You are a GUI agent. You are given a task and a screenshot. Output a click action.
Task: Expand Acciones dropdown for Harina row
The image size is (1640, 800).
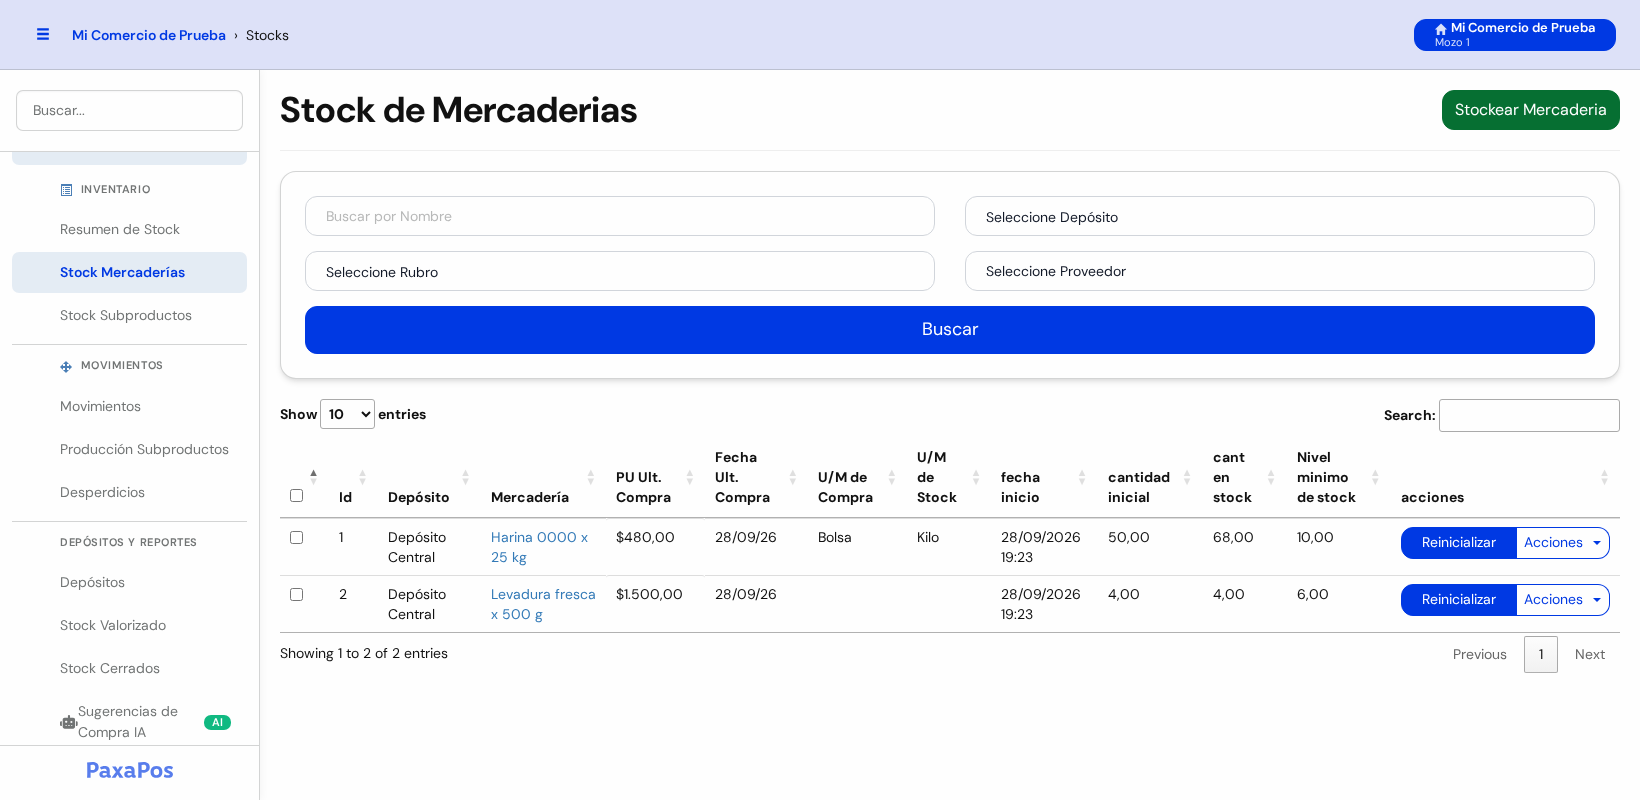[1563, 543]
